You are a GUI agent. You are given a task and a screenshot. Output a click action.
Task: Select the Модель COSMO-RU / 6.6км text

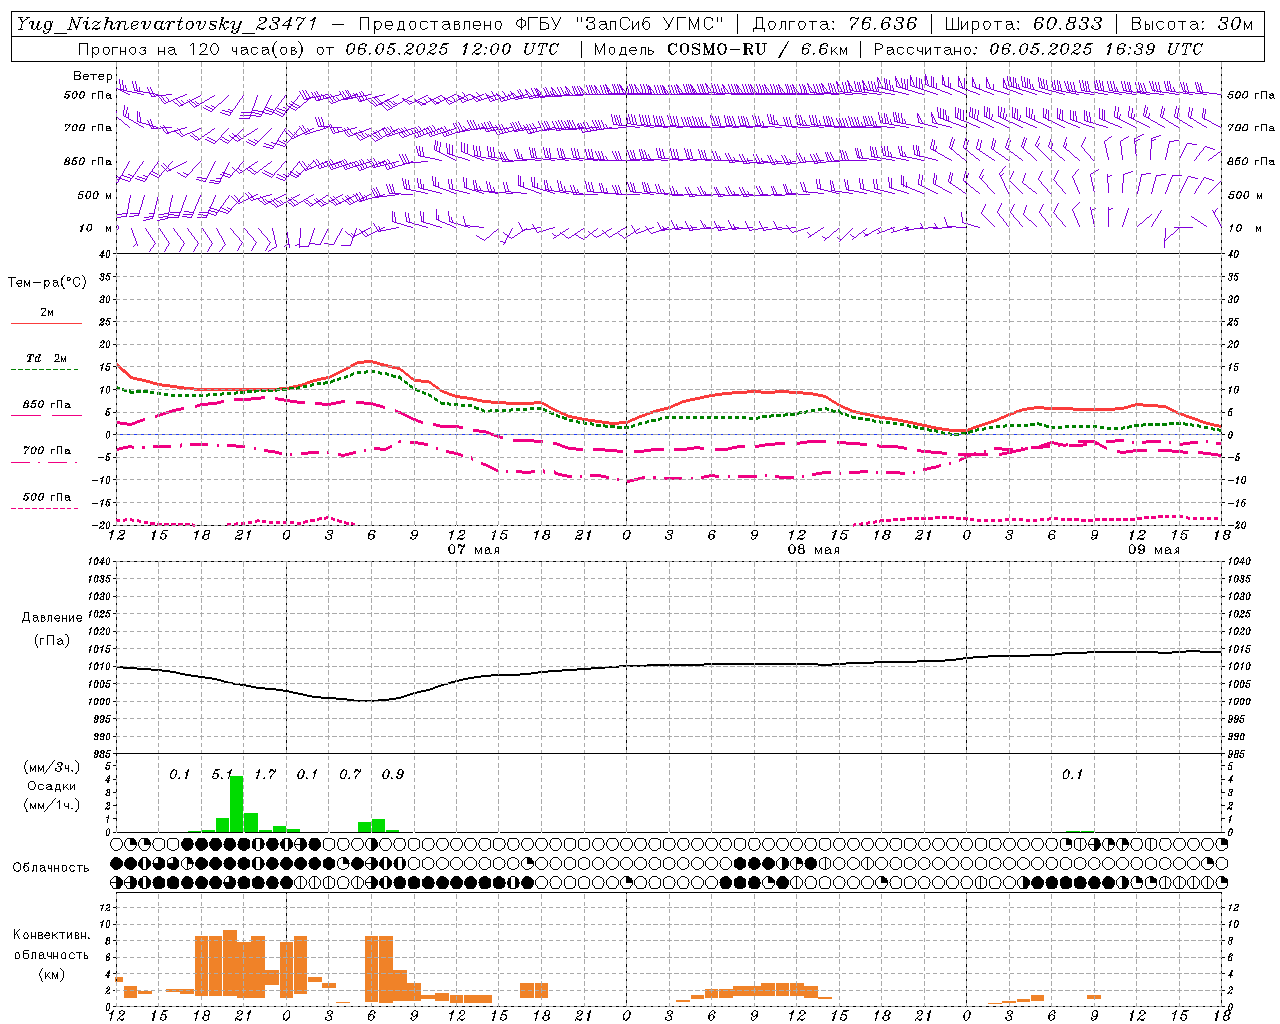(721, 49)
